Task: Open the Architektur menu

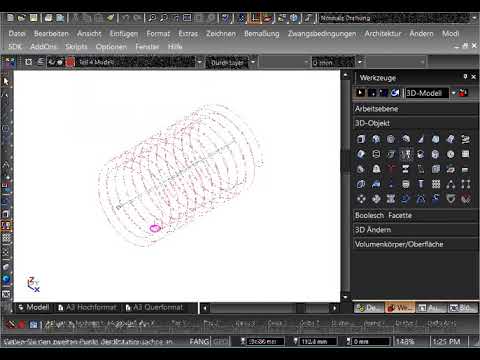Action: 383,34
